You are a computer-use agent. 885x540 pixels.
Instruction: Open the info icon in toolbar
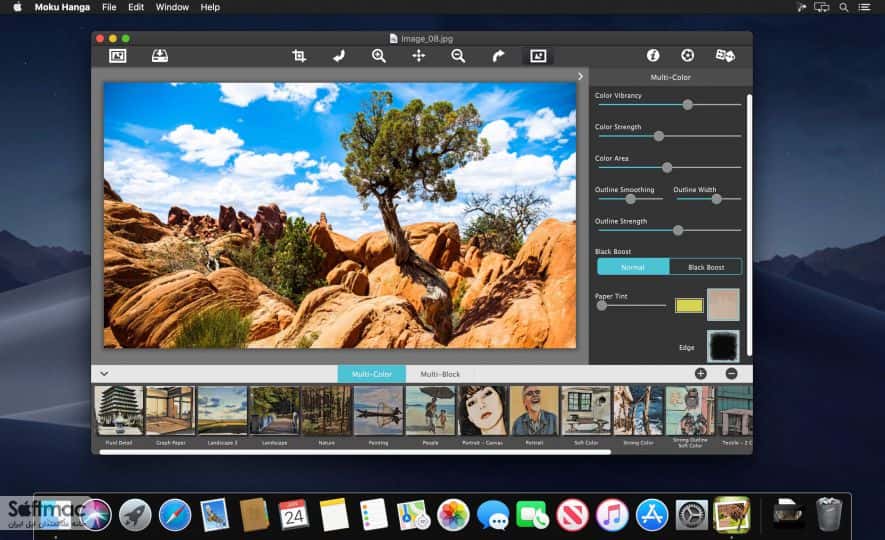click(653, 55)
